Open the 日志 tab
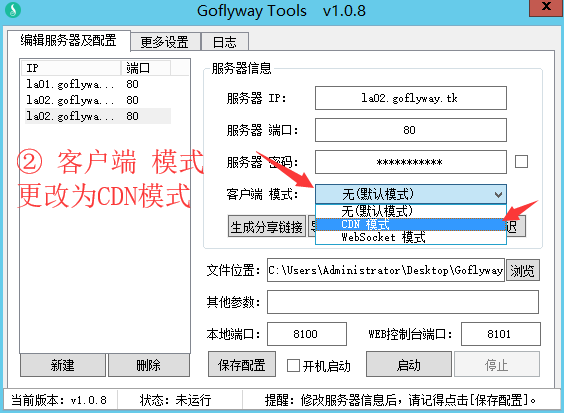This screenshot has width=564, height=413. 225,42
